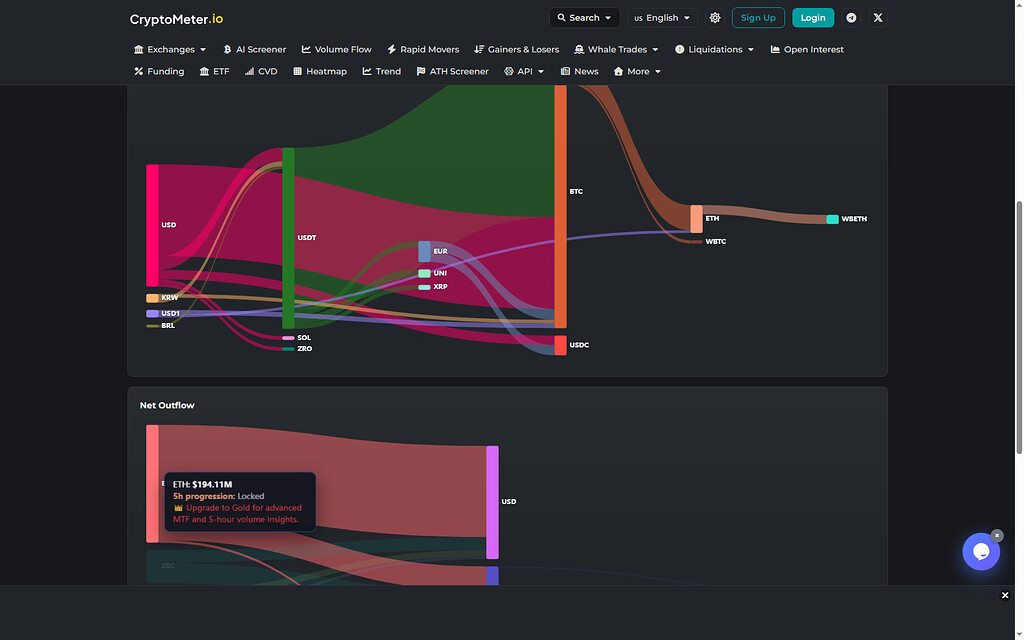Expand the Liquidations menu
Viewport: 1024px width, 640px height.
[x=714, y=50]
